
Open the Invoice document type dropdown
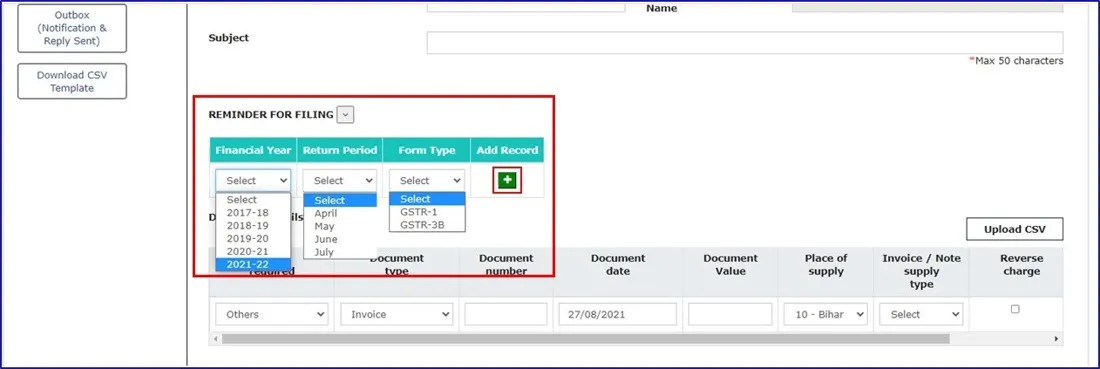[397, 314]
